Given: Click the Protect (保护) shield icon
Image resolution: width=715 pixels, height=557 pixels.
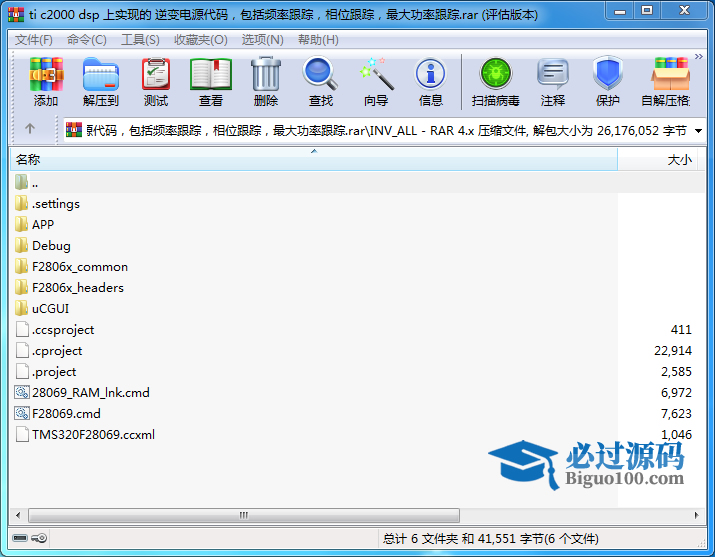Looking at the screenshot, I should [608, 81].
